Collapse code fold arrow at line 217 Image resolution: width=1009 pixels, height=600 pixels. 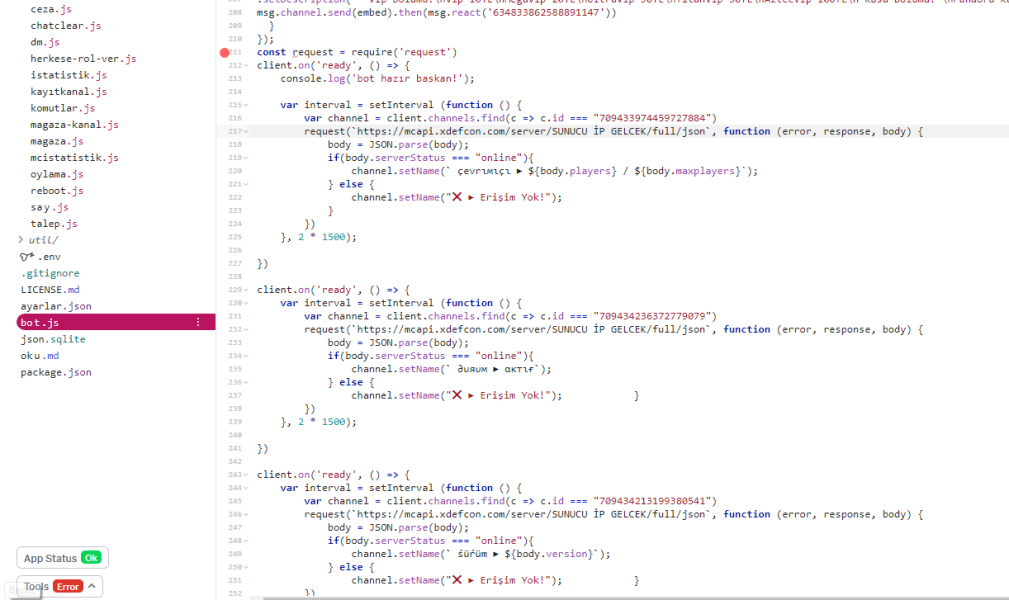click(x=246, y=131)
